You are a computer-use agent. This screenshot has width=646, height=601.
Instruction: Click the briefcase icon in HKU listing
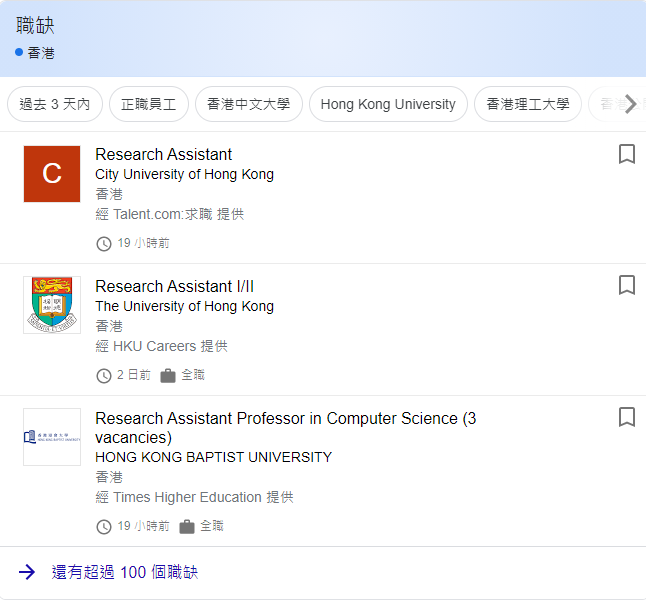[x=168, y=375]
